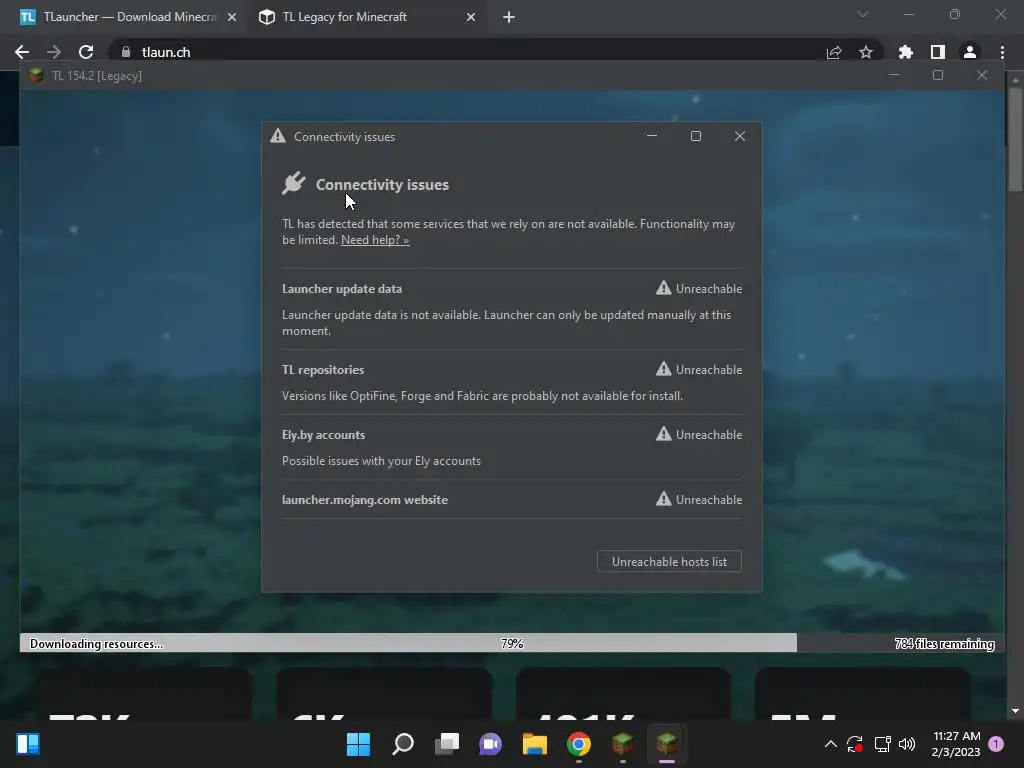
Task: Bookmark this page with star icon
Action: point(866,52)
